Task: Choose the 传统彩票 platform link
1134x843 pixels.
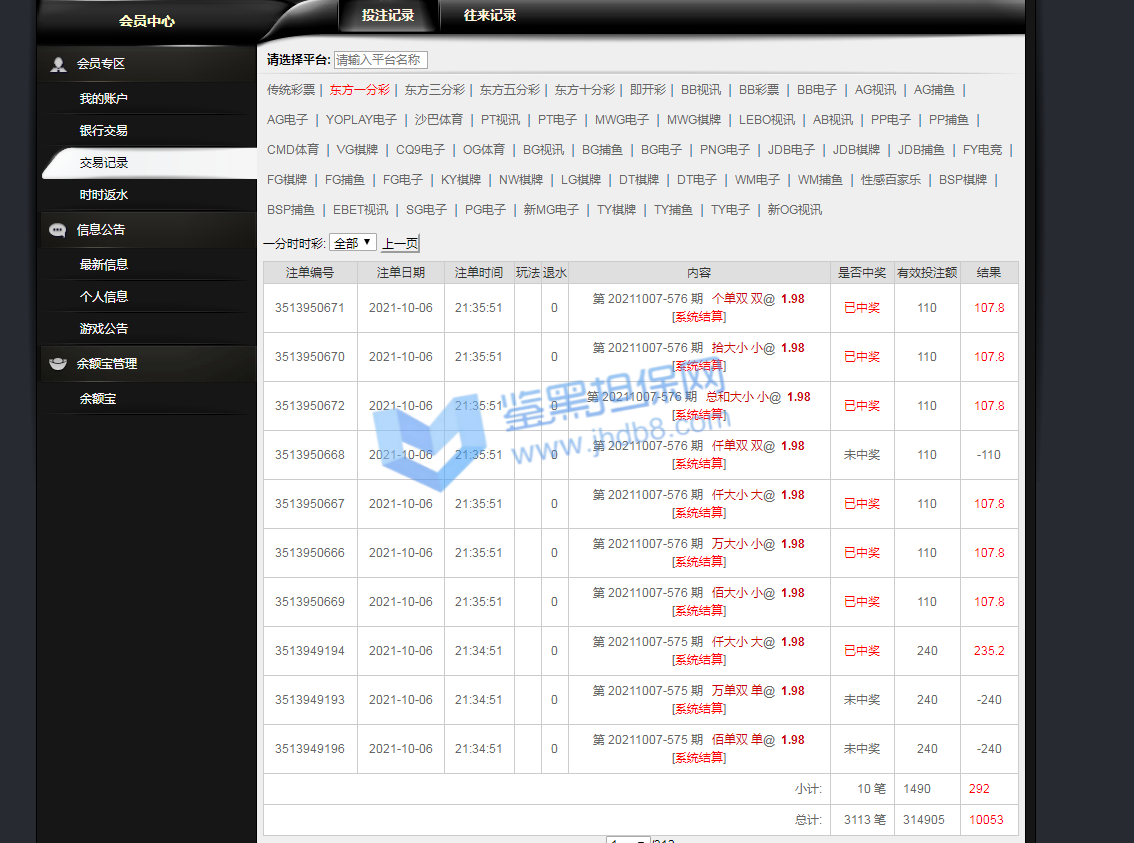Action: (291, 90)
